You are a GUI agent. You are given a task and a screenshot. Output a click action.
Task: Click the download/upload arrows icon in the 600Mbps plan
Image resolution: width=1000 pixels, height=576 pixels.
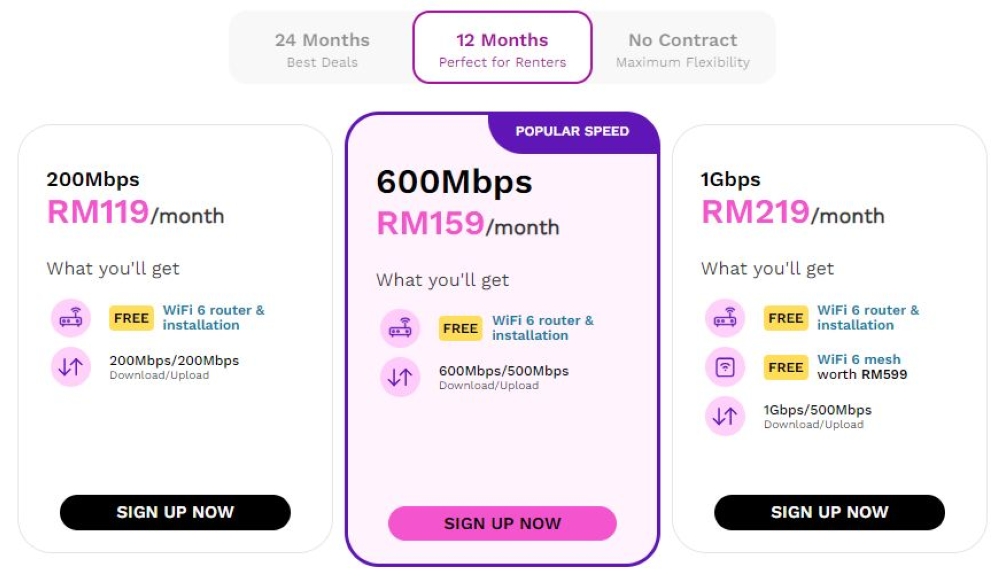point(401,377)
